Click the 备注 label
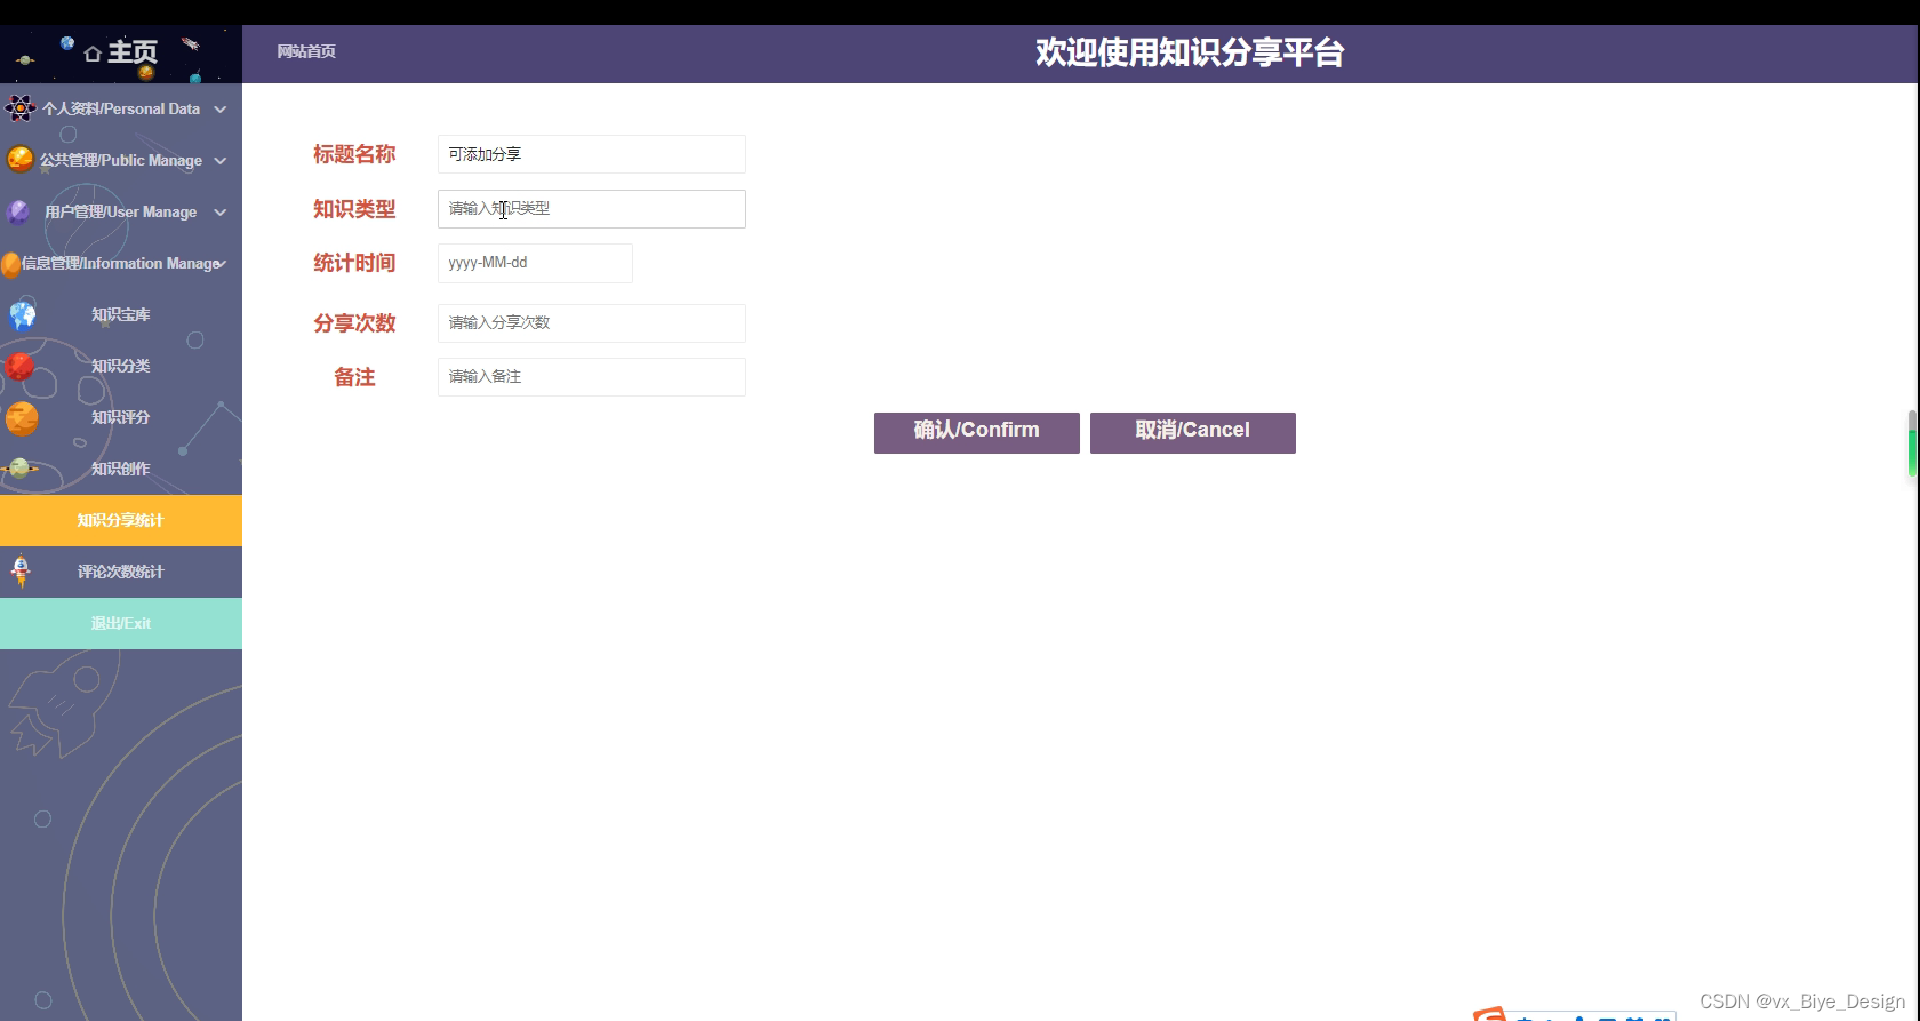The width and height of the screenshot is (1920, 1021). (355, 377)
